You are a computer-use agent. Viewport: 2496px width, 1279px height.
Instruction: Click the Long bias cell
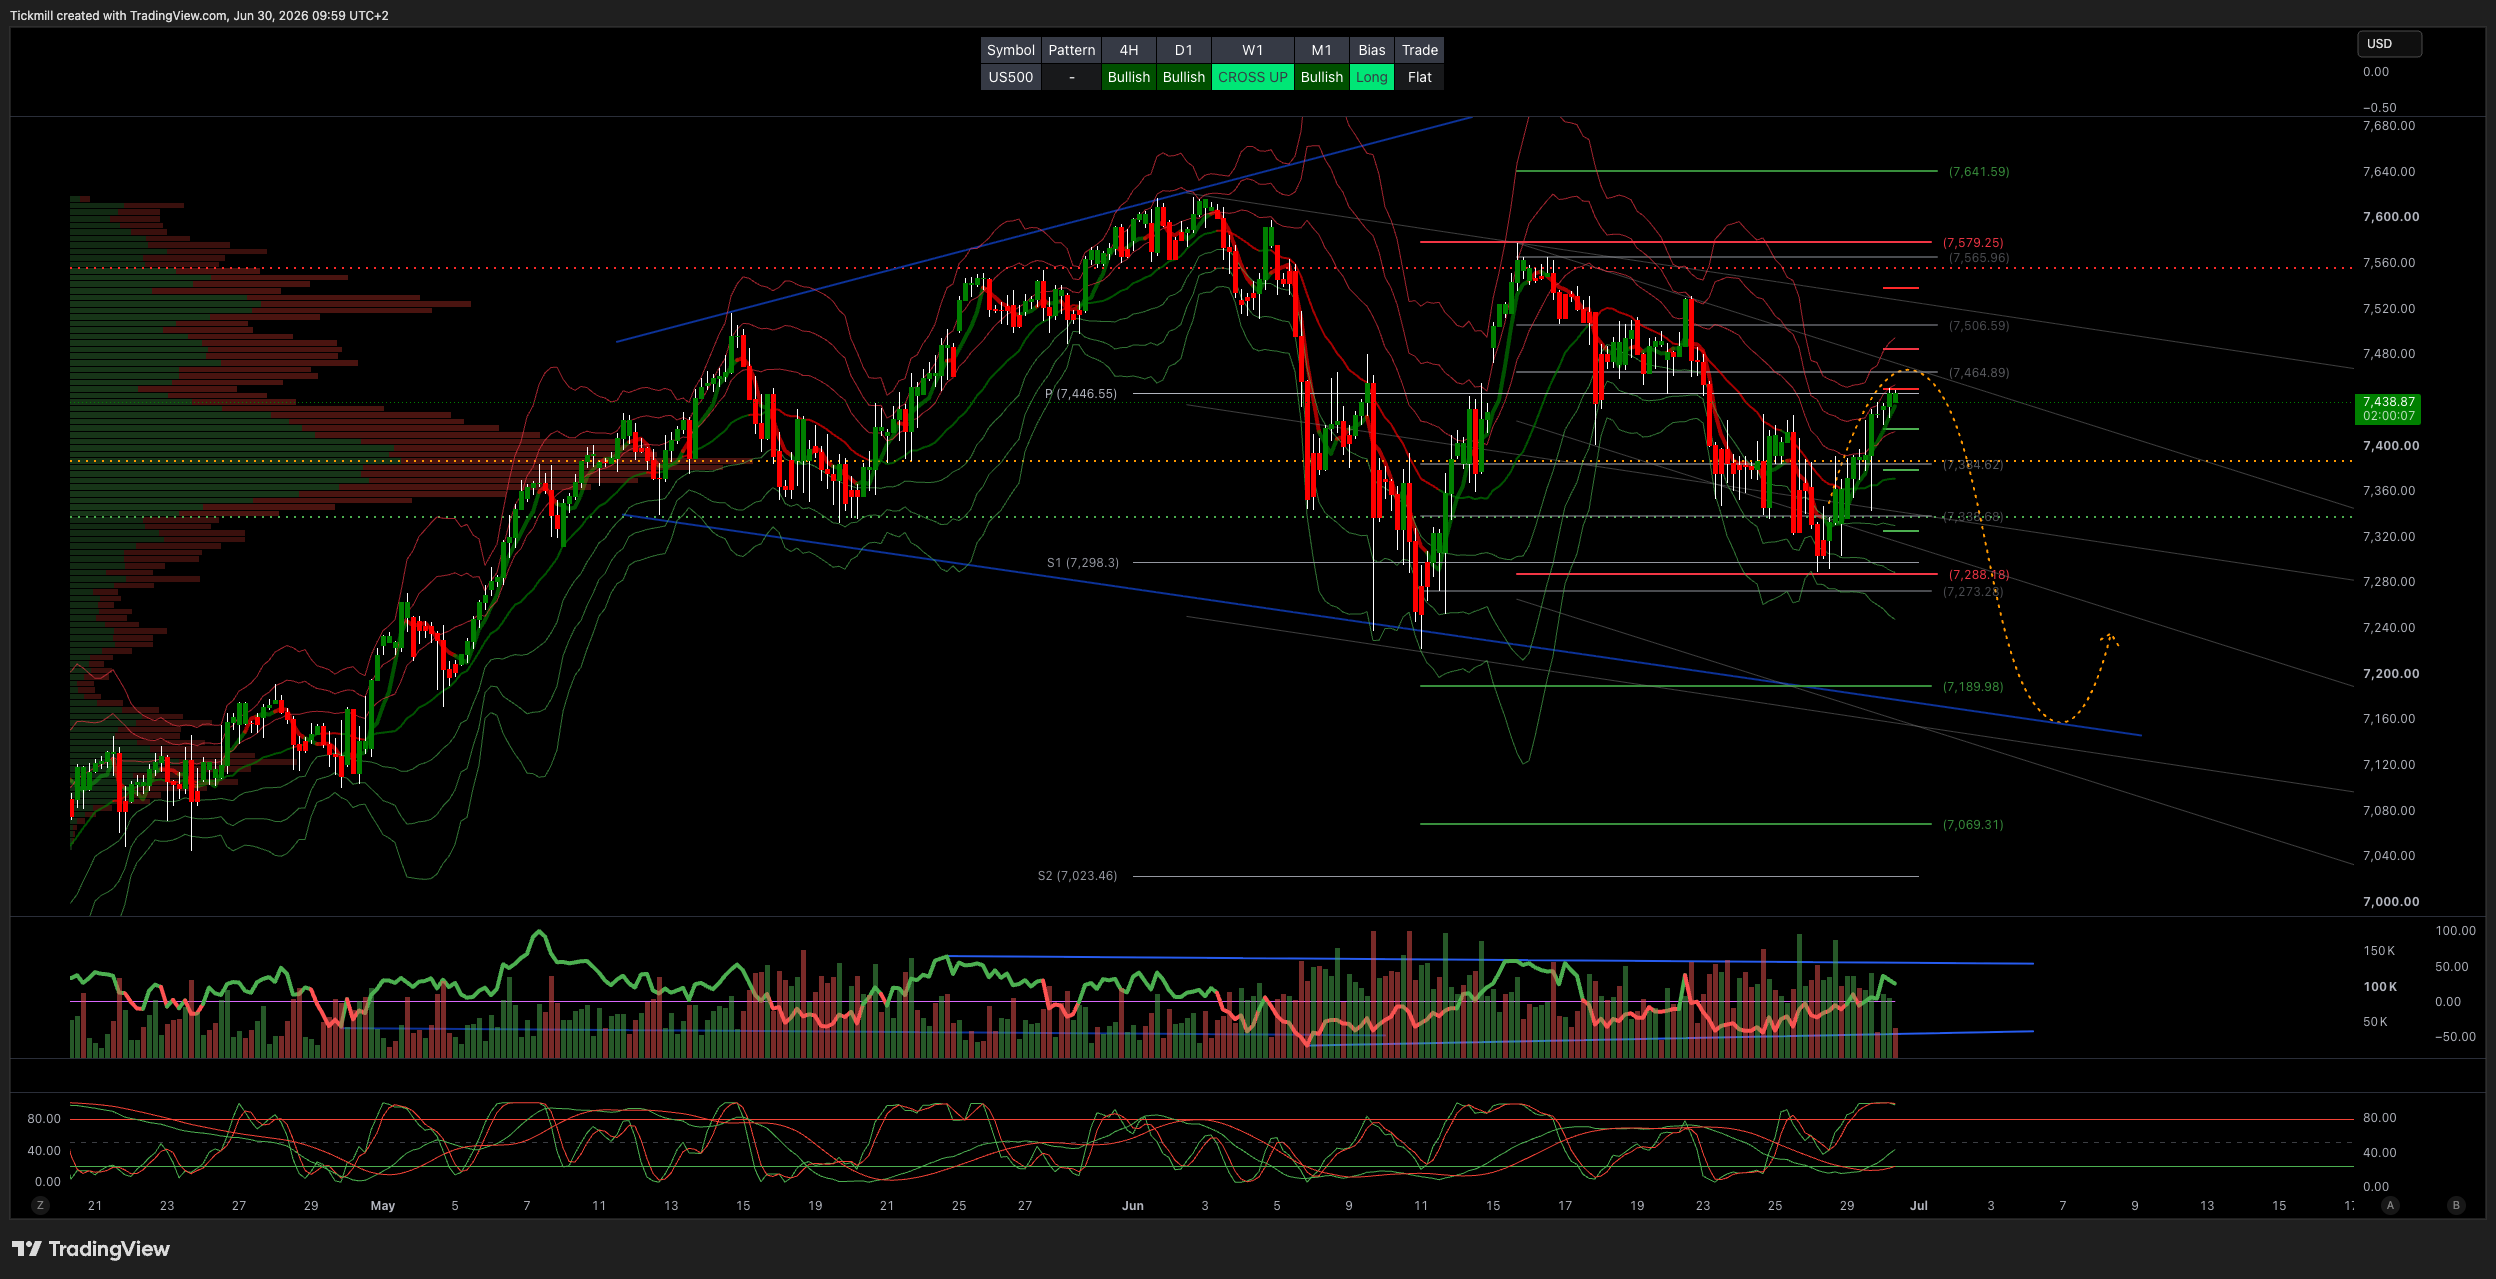[x=1372, y=77]
